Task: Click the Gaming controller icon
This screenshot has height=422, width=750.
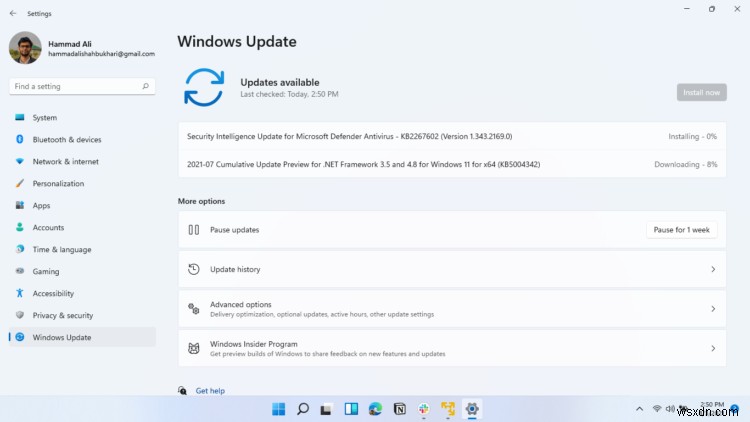Action: 20,271
